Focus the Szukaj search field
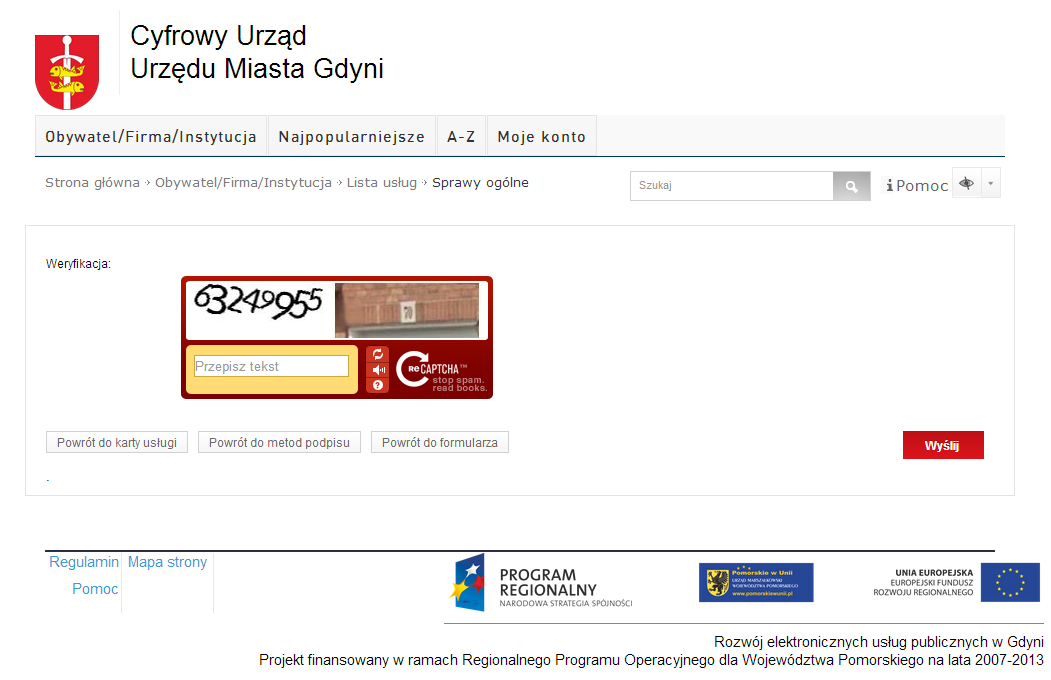Image resolution: width=1051 pixels, height=680 pixels. coord(731,186)
